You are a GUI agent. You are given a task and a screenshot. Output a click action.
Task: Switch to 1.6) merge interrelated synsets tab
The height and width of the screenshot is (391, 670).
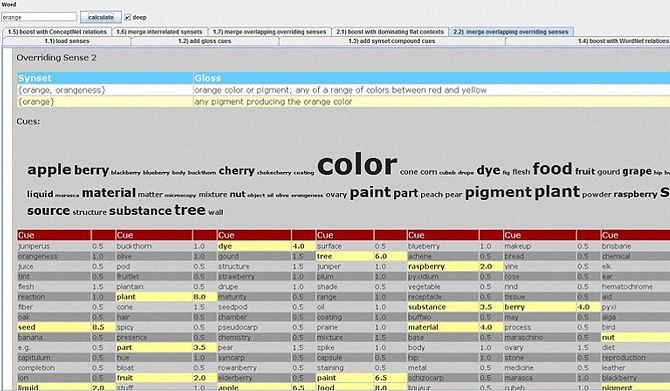click(159, 32)
